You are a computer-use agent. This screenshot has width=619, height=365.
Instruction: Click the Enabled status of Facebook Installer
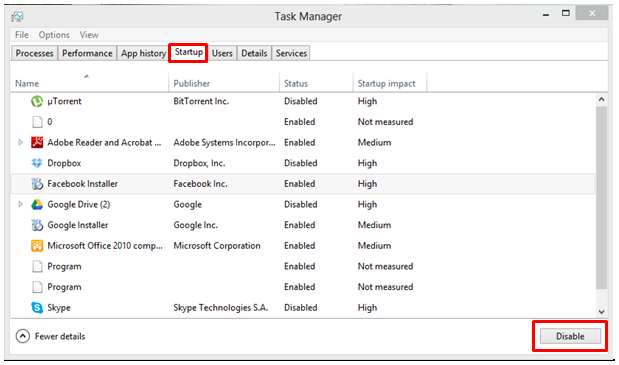click(300, 184)
